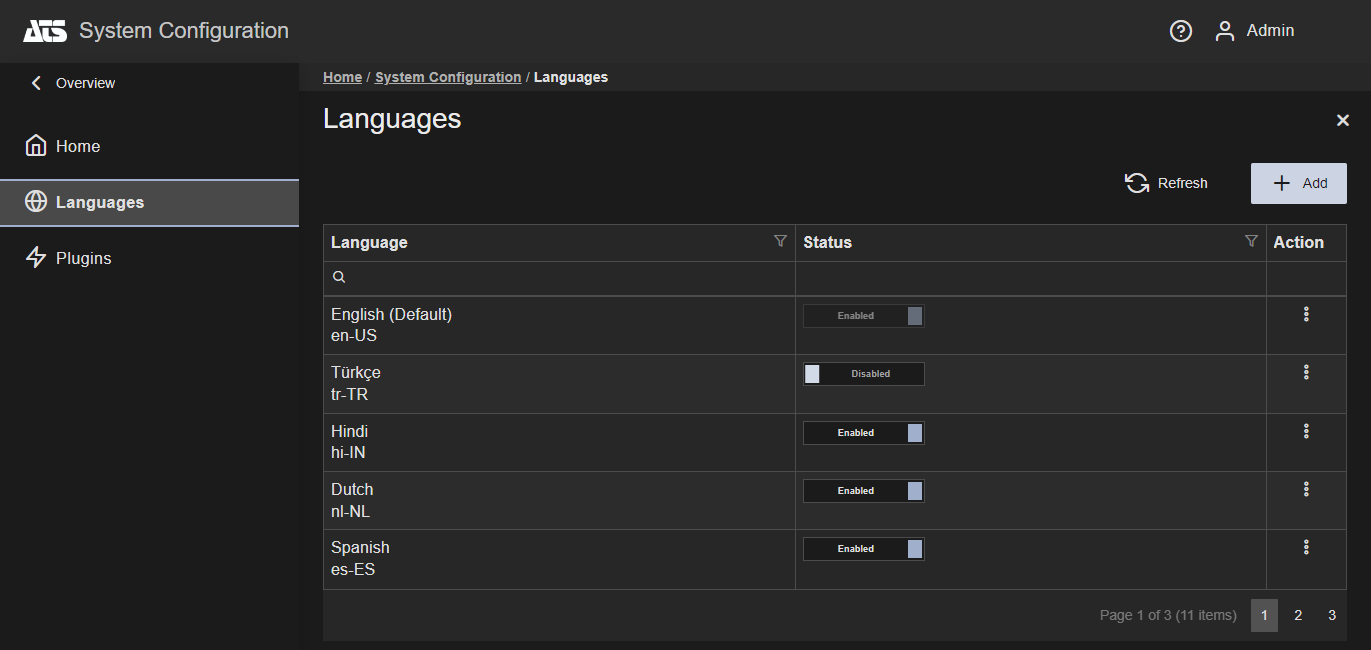
Task: Click the Status column filter icon
Action: pos(1251,241)
